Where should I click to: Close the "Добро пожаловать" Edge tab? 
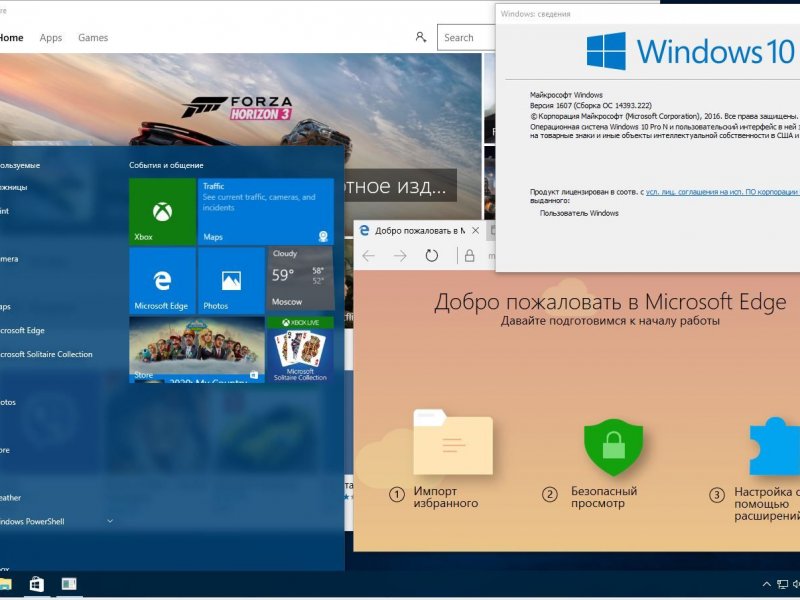(476, 231)
